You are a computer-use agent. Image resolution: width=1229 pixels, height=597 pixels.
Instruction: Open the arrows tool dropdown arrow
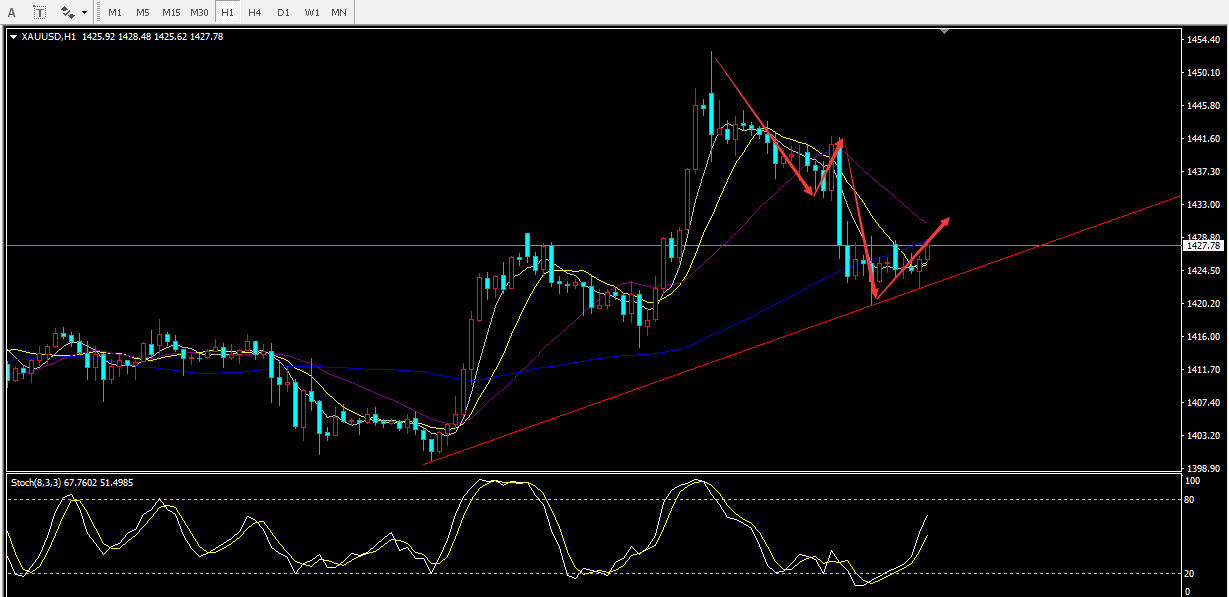coord(84,13)
